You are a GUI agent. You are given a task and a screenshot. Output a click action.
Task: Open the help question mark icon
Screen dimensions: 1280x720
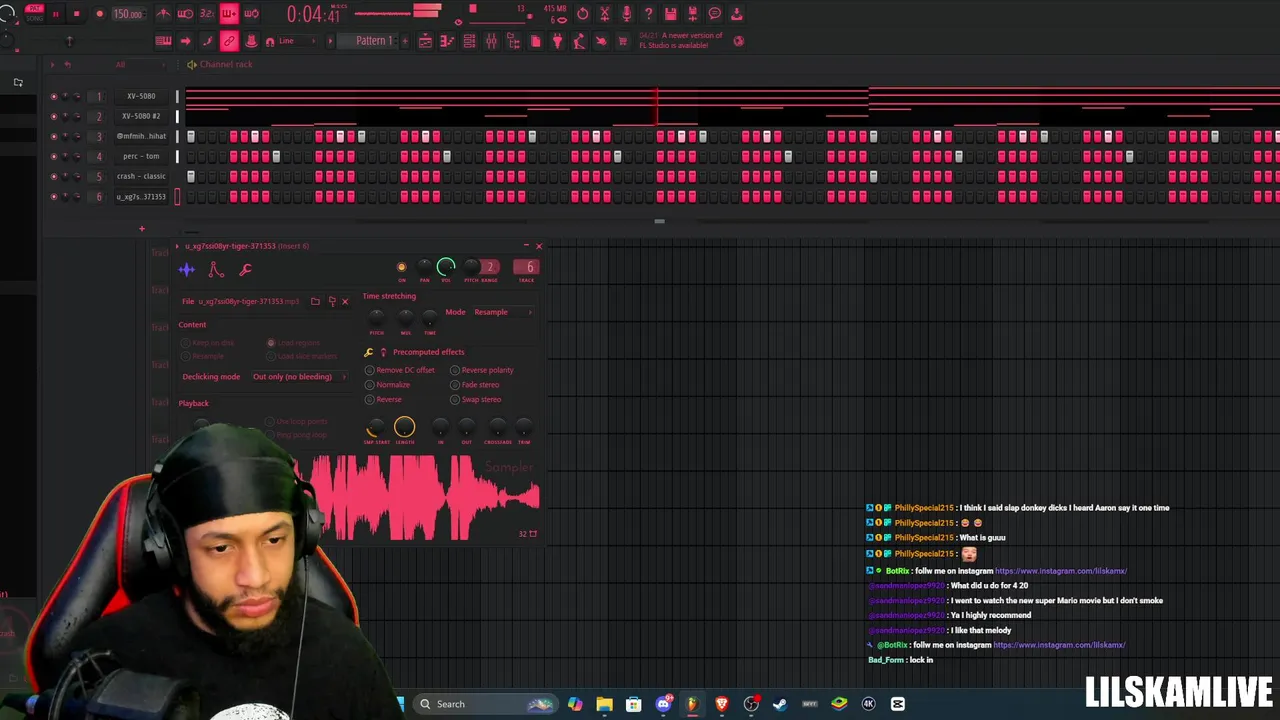[648, 14]
